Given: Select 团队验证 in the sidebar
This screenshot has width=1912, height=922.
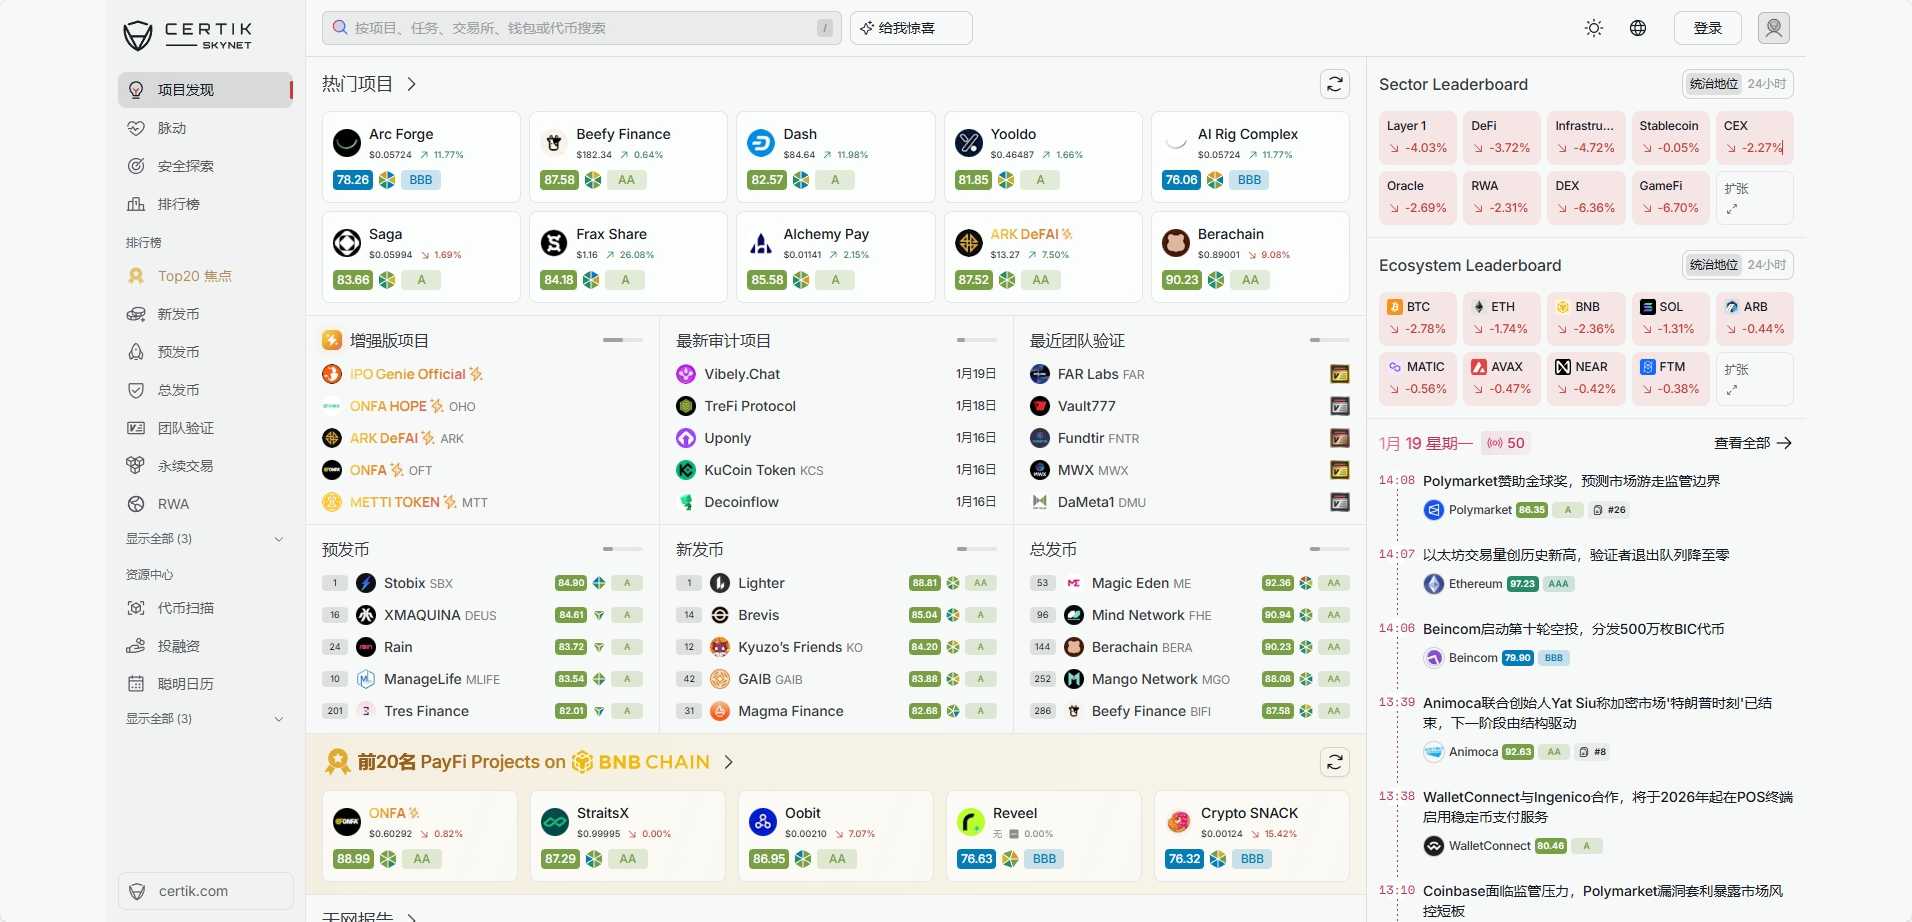Looking at the screenshot, I should click(x=185, y=428).
